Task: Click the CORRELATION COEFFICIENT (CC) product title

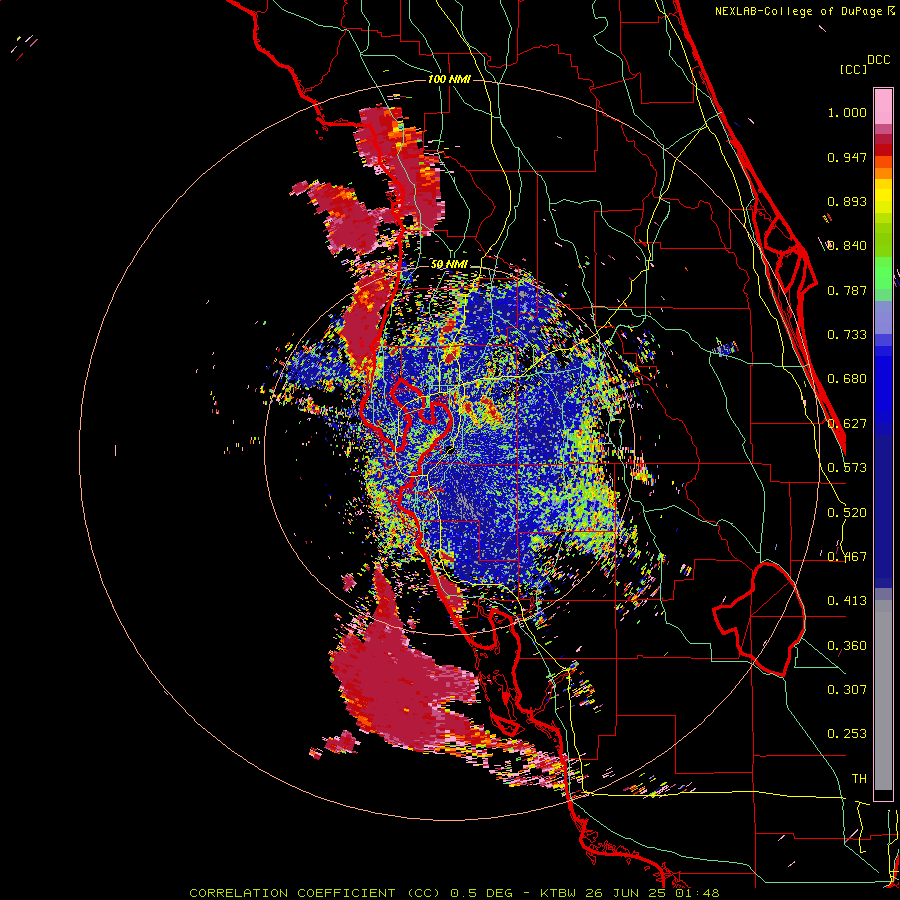Action: pos(316,893)
